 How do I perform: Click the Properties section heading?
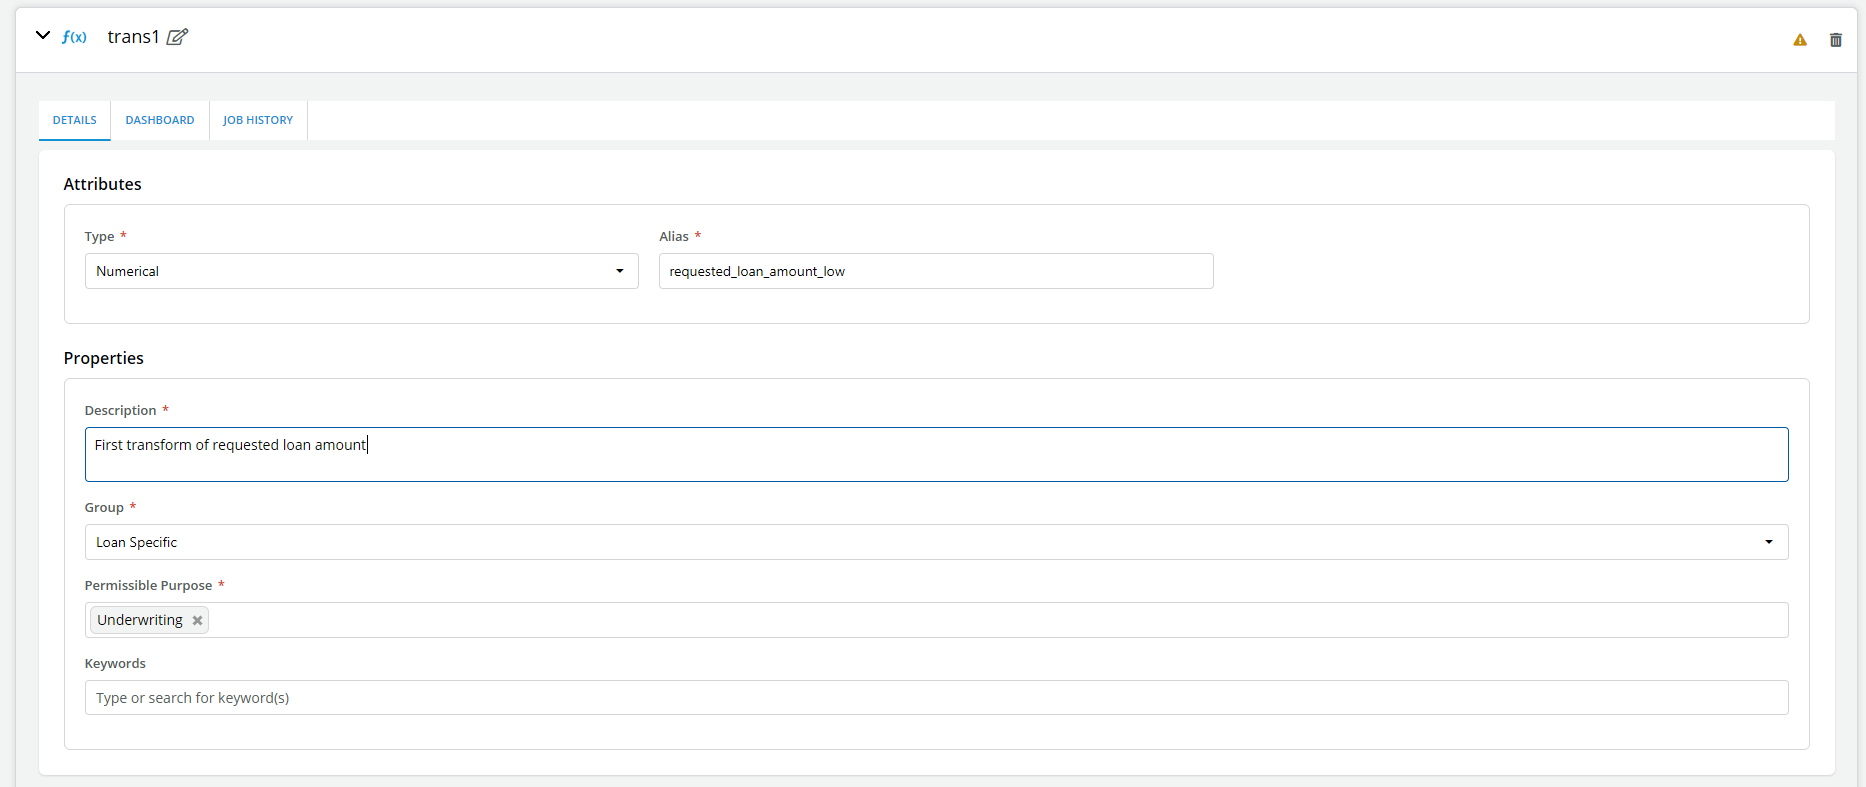tap(104, 358)
